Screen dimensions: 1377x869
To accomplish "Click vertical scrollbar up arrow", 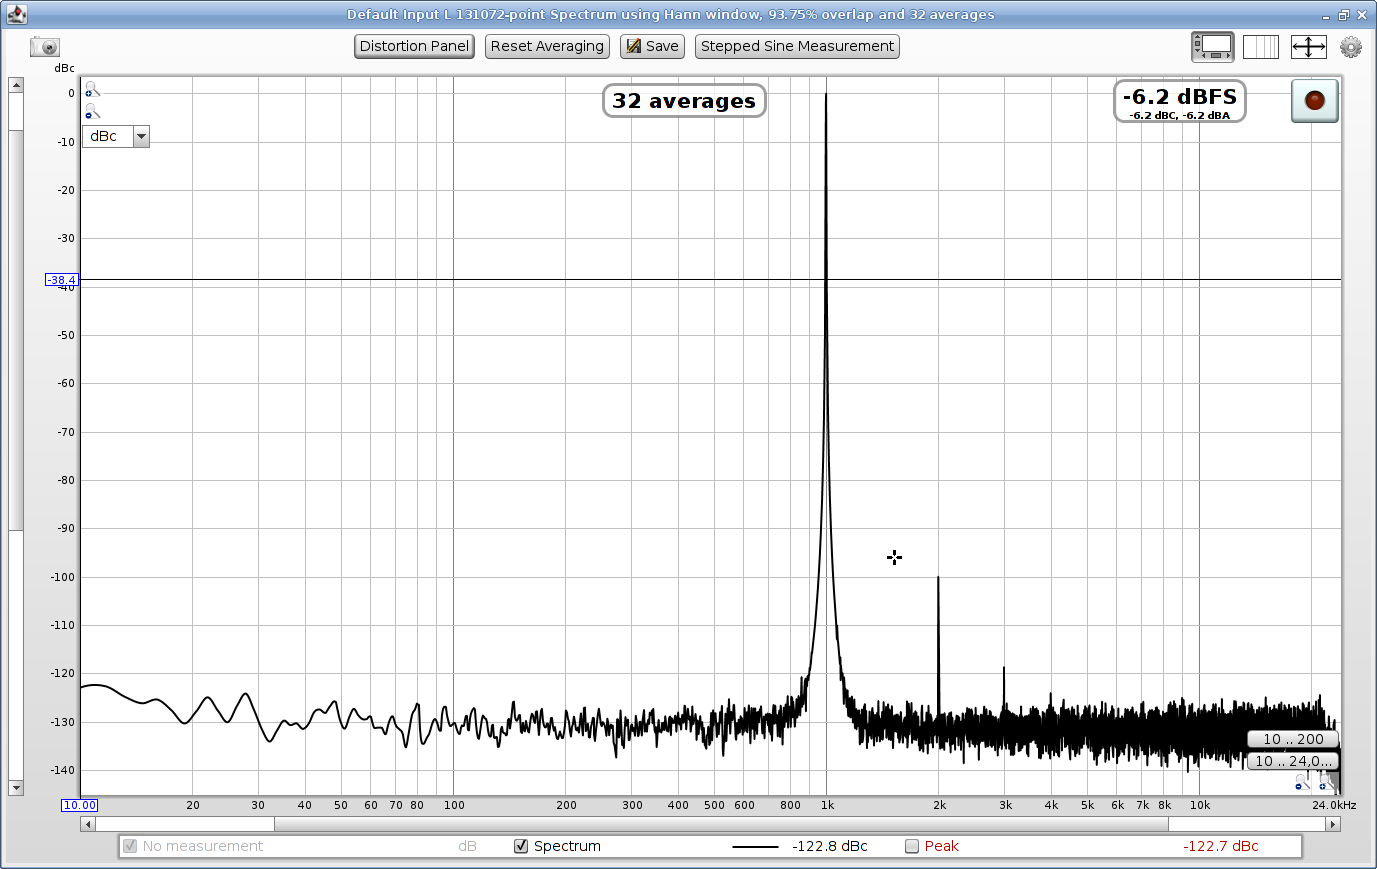I will click(x=16, y=85).
